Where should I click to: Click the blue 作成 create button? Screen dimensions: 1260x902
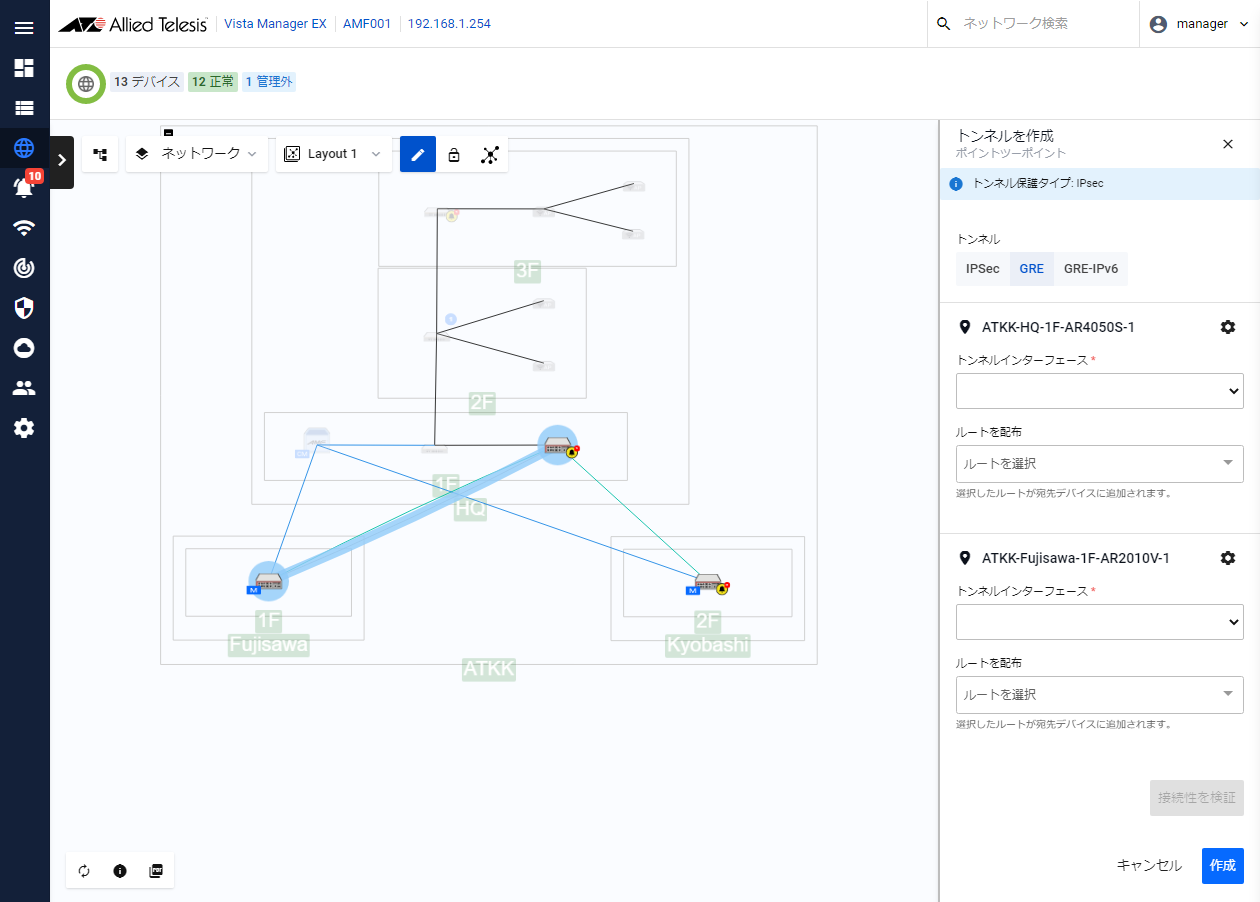pyautogui.click(x=1222, y=866)
